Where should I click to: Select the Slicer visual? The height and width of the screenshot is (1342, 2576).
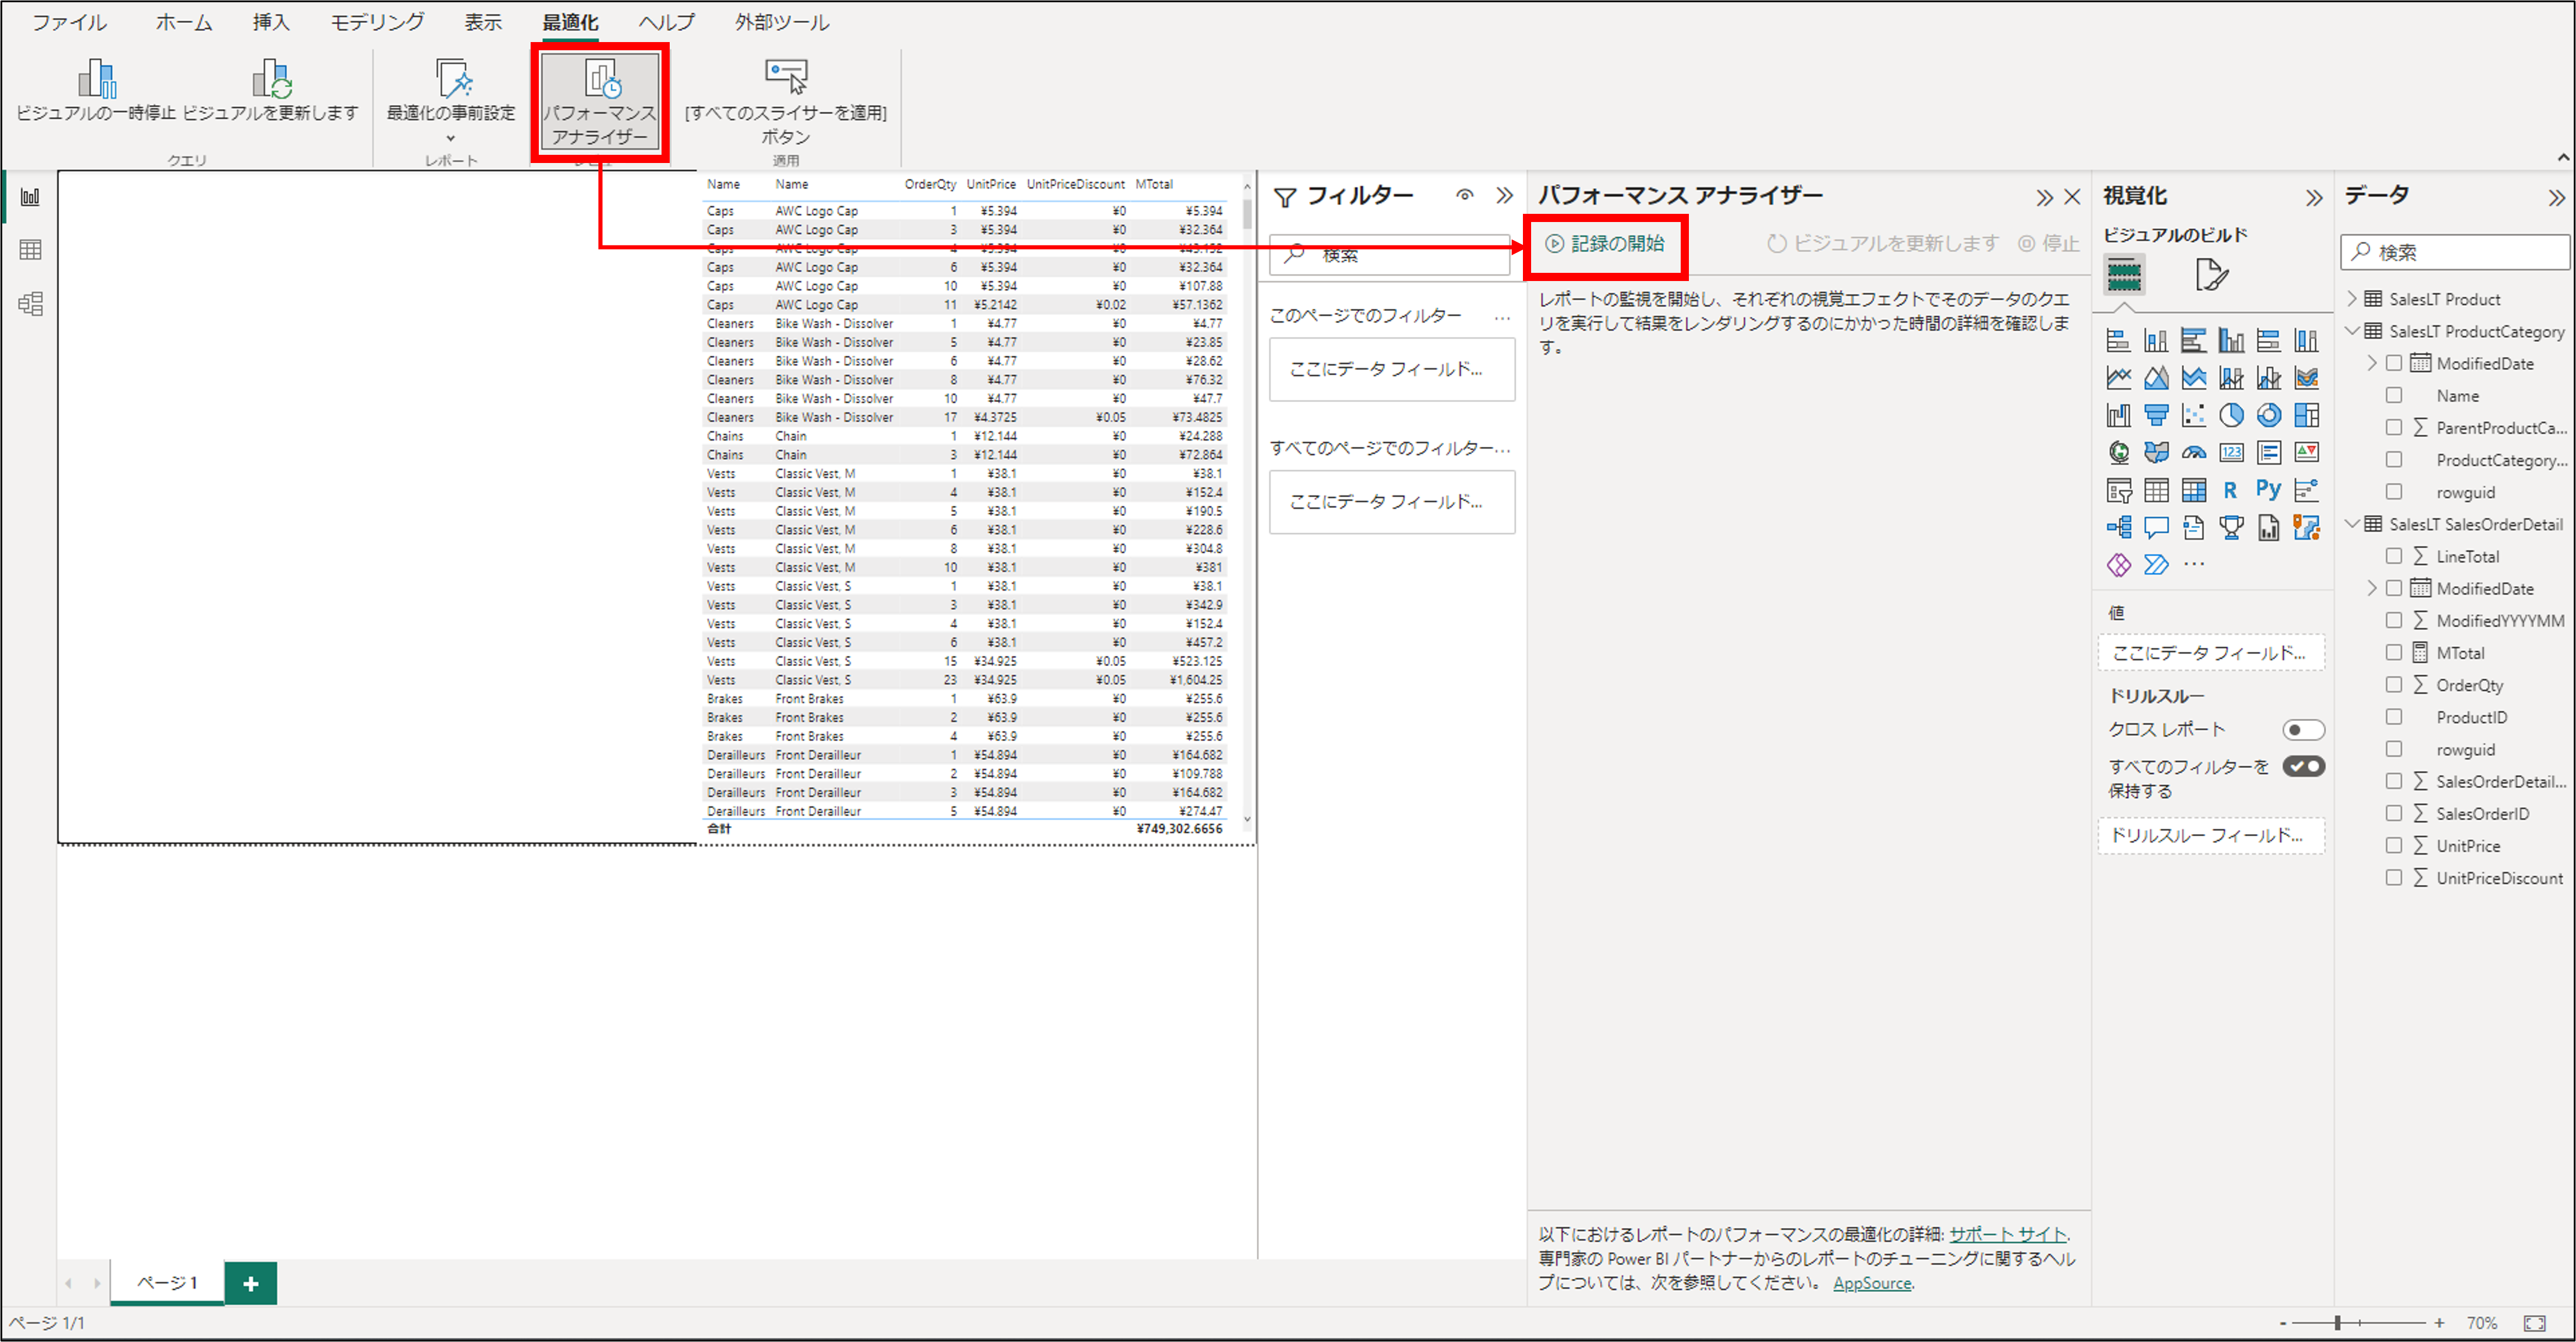pyautogui.click(x=2119, y=490)
